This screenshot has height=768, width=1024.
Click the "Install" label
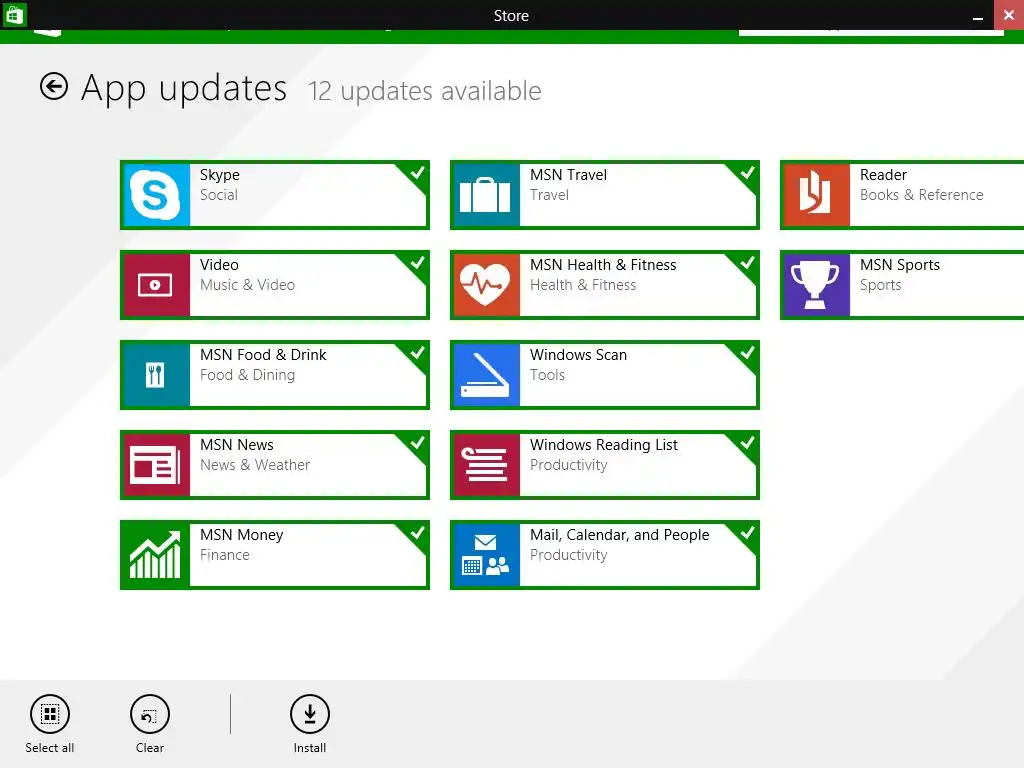[x=310, y=748]
